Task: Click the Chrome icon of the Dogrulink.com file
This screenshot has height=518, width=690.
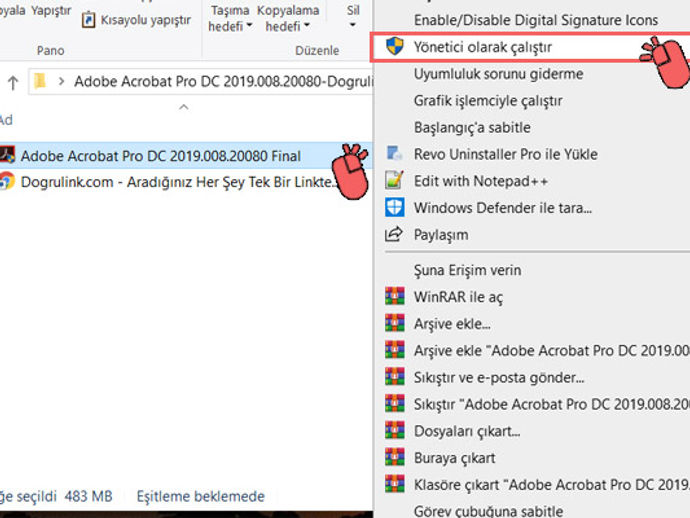Action: coord(7,181)
